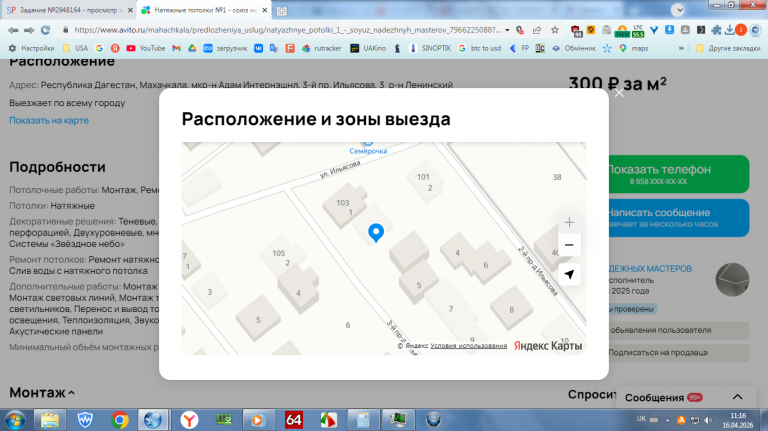Open the btc to usd bookmark
This screenshot has height=431, width=768.
[x=480, y=48]
